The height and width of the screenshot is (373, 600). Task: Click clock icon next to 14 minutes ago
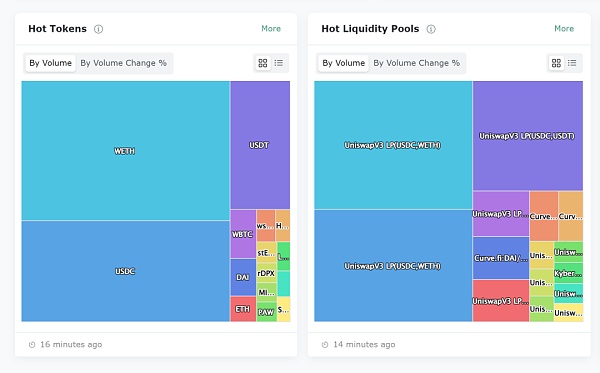pyautogui.click(x=325, y=345)
